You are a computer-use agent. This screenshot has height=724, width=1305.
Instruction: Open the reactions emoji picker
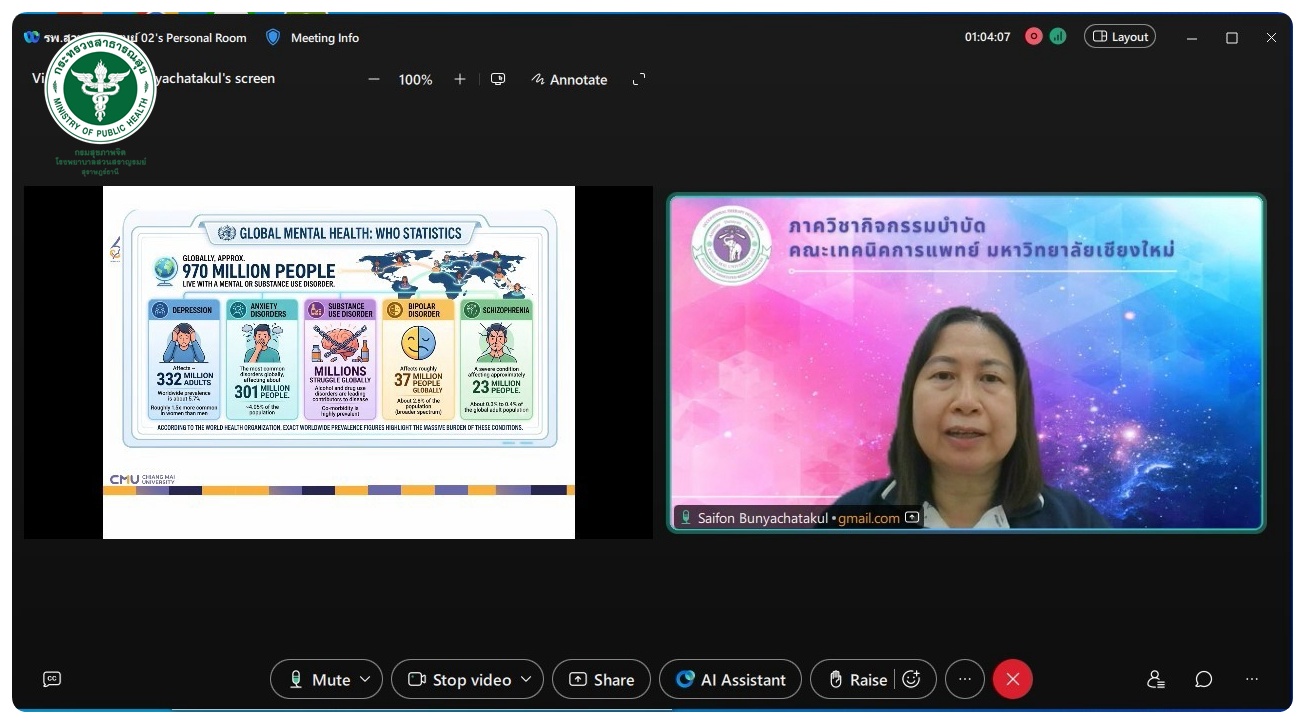[x=911, y=679]
